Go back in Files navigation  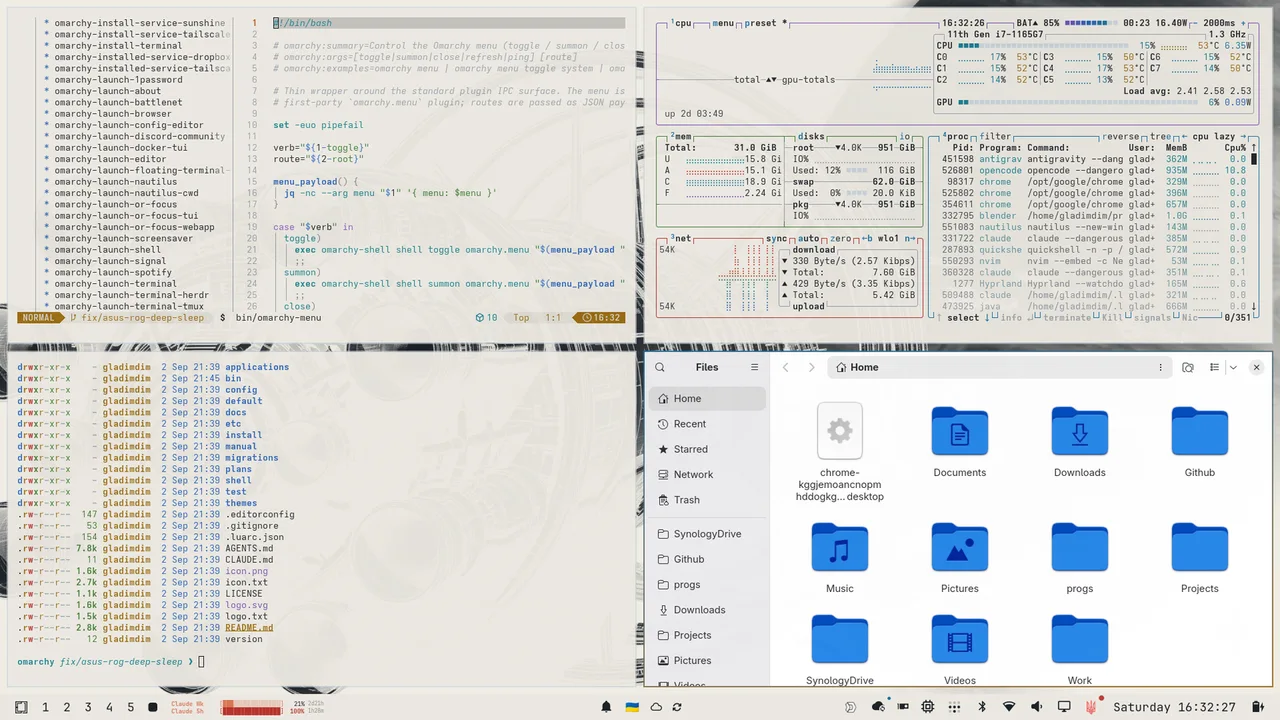pyautogui.click(x=786, y=367)
